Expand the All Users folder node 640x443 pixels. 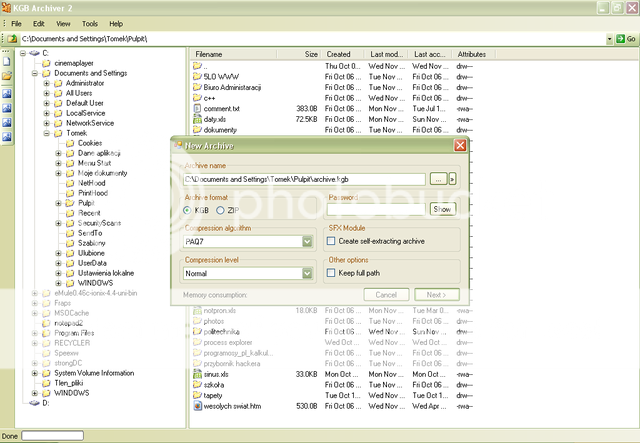tap(47, 93)
